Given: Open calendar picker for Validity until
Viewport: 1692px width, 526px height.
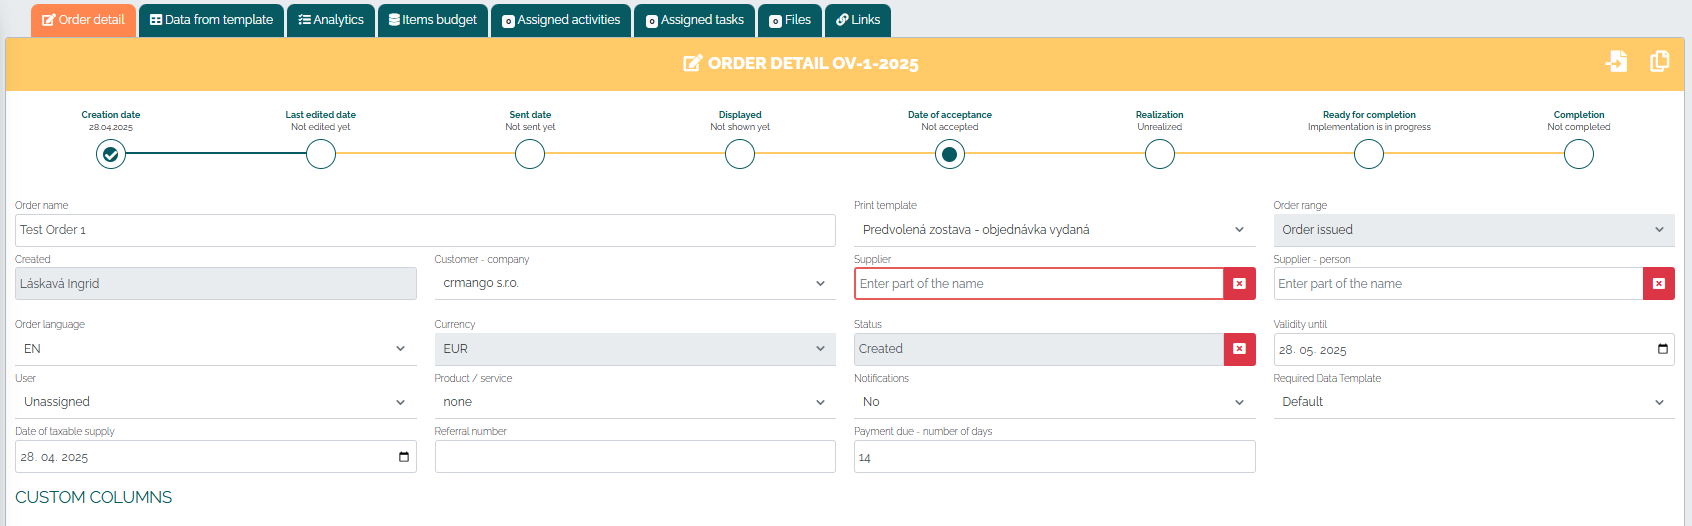Looking at the screenshot, I should coord(1663,349).
